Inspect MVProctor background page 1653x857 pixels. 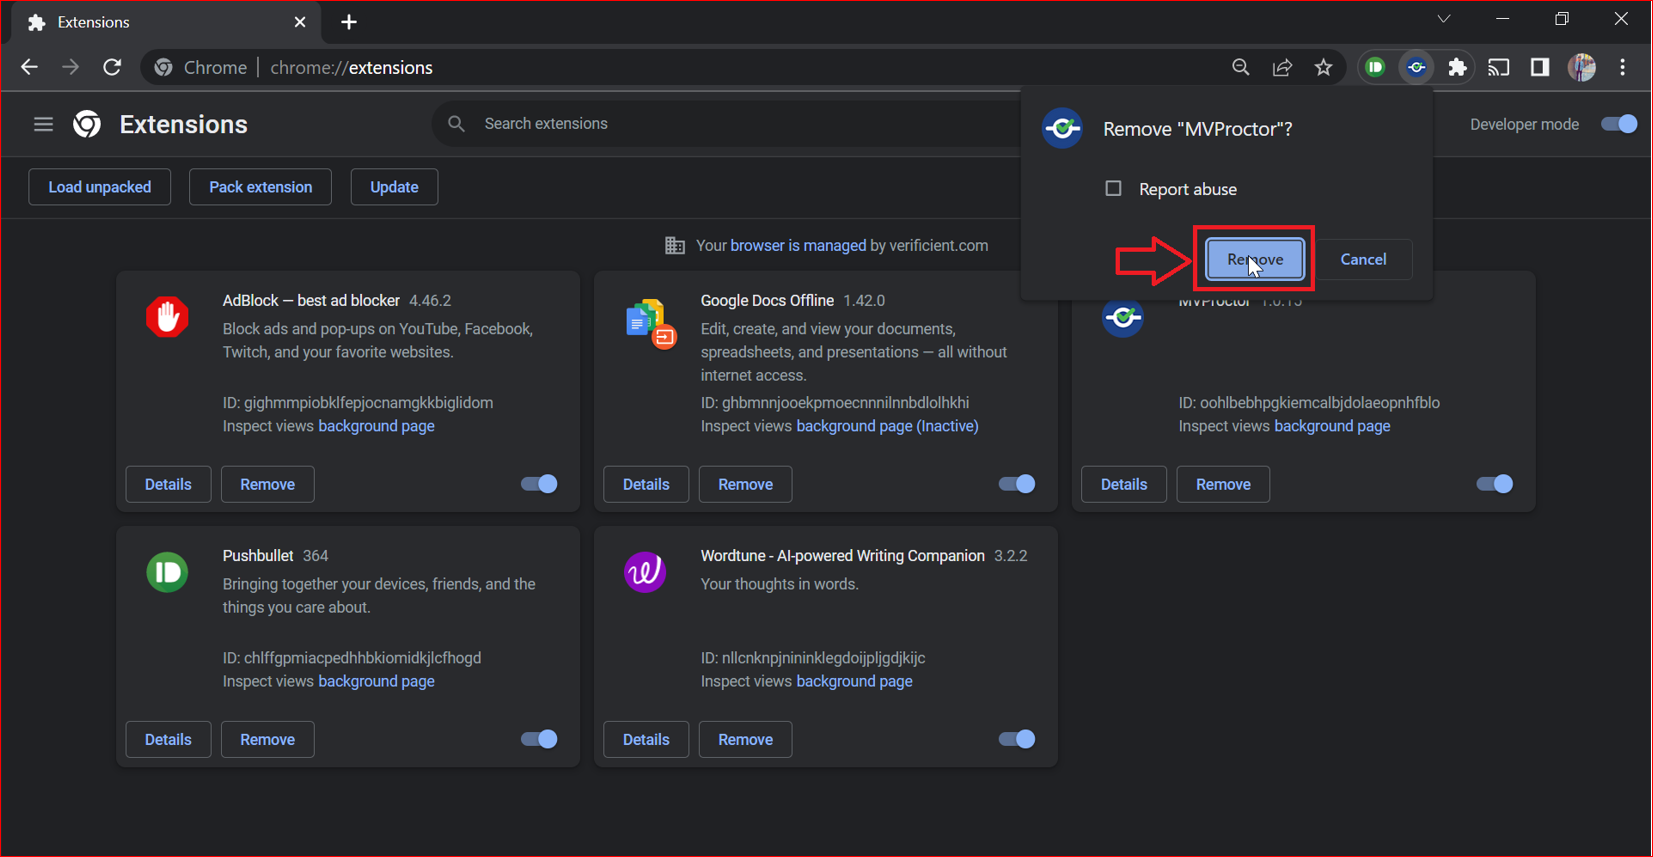pyautogui.click(x=1332, y=426)
